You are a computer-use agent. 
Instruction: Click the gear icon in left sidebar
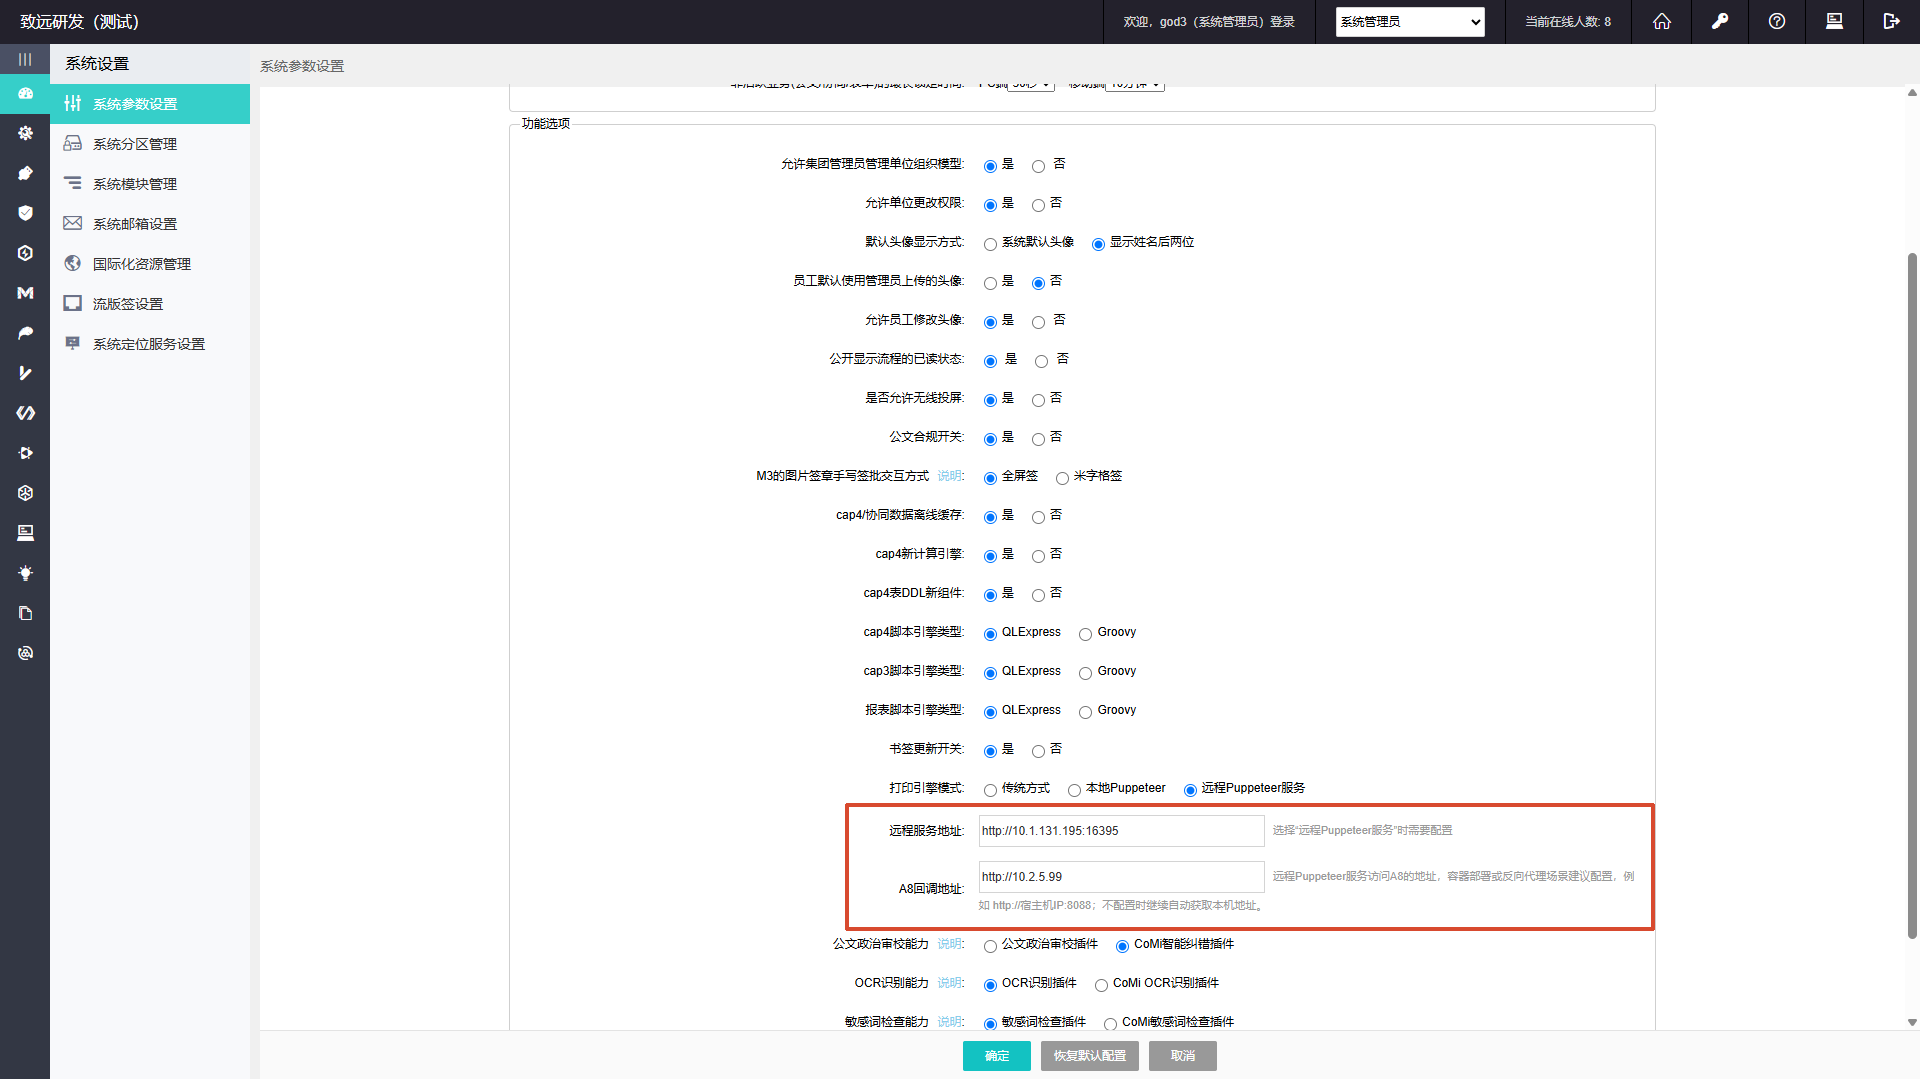click(x=25, y=133)
